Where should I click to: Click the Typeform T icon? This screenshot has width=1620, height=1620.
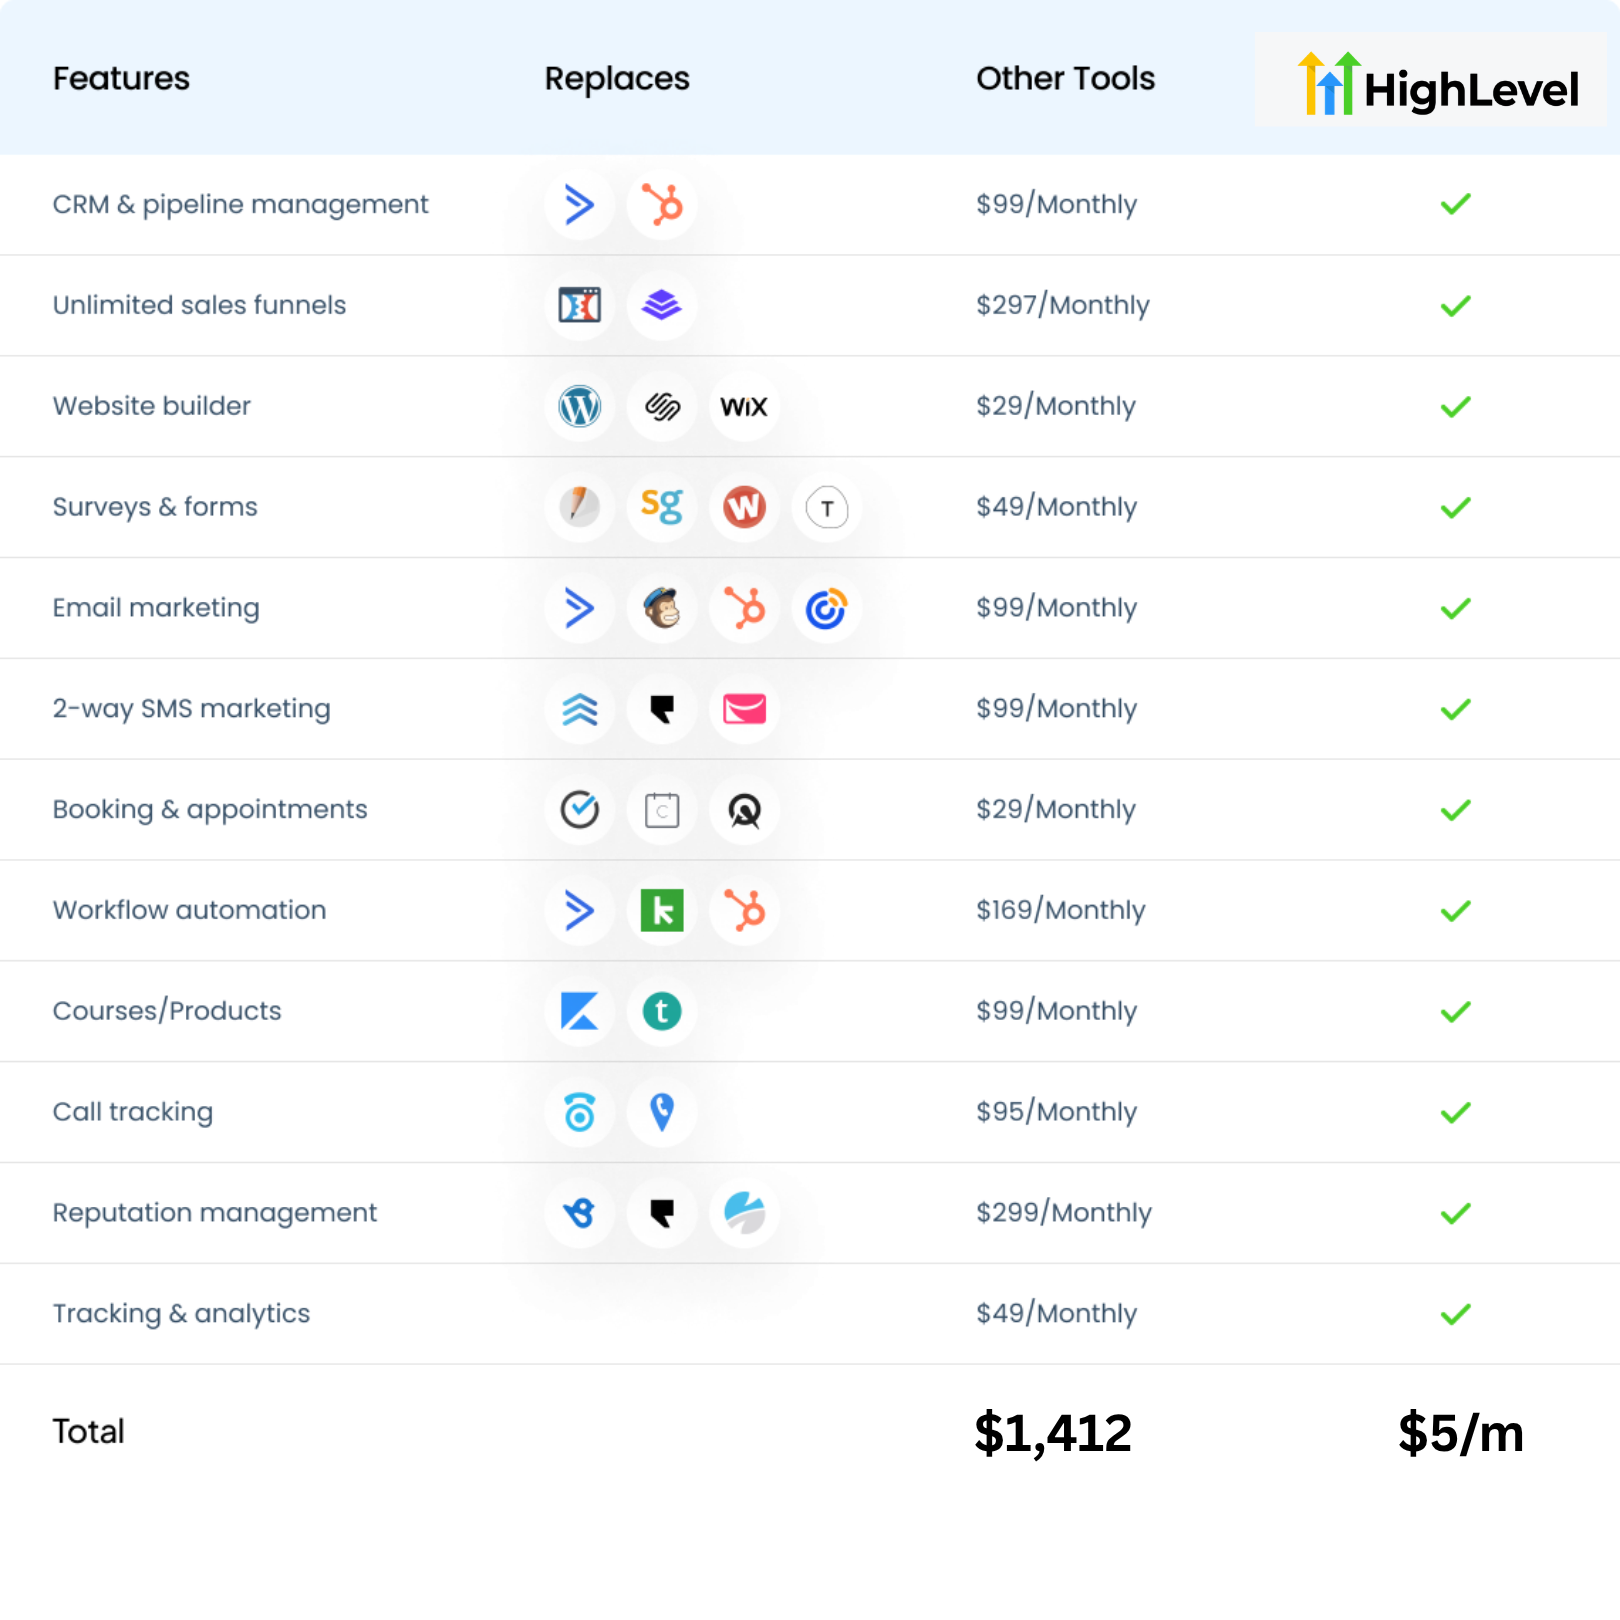coord(827,508)
